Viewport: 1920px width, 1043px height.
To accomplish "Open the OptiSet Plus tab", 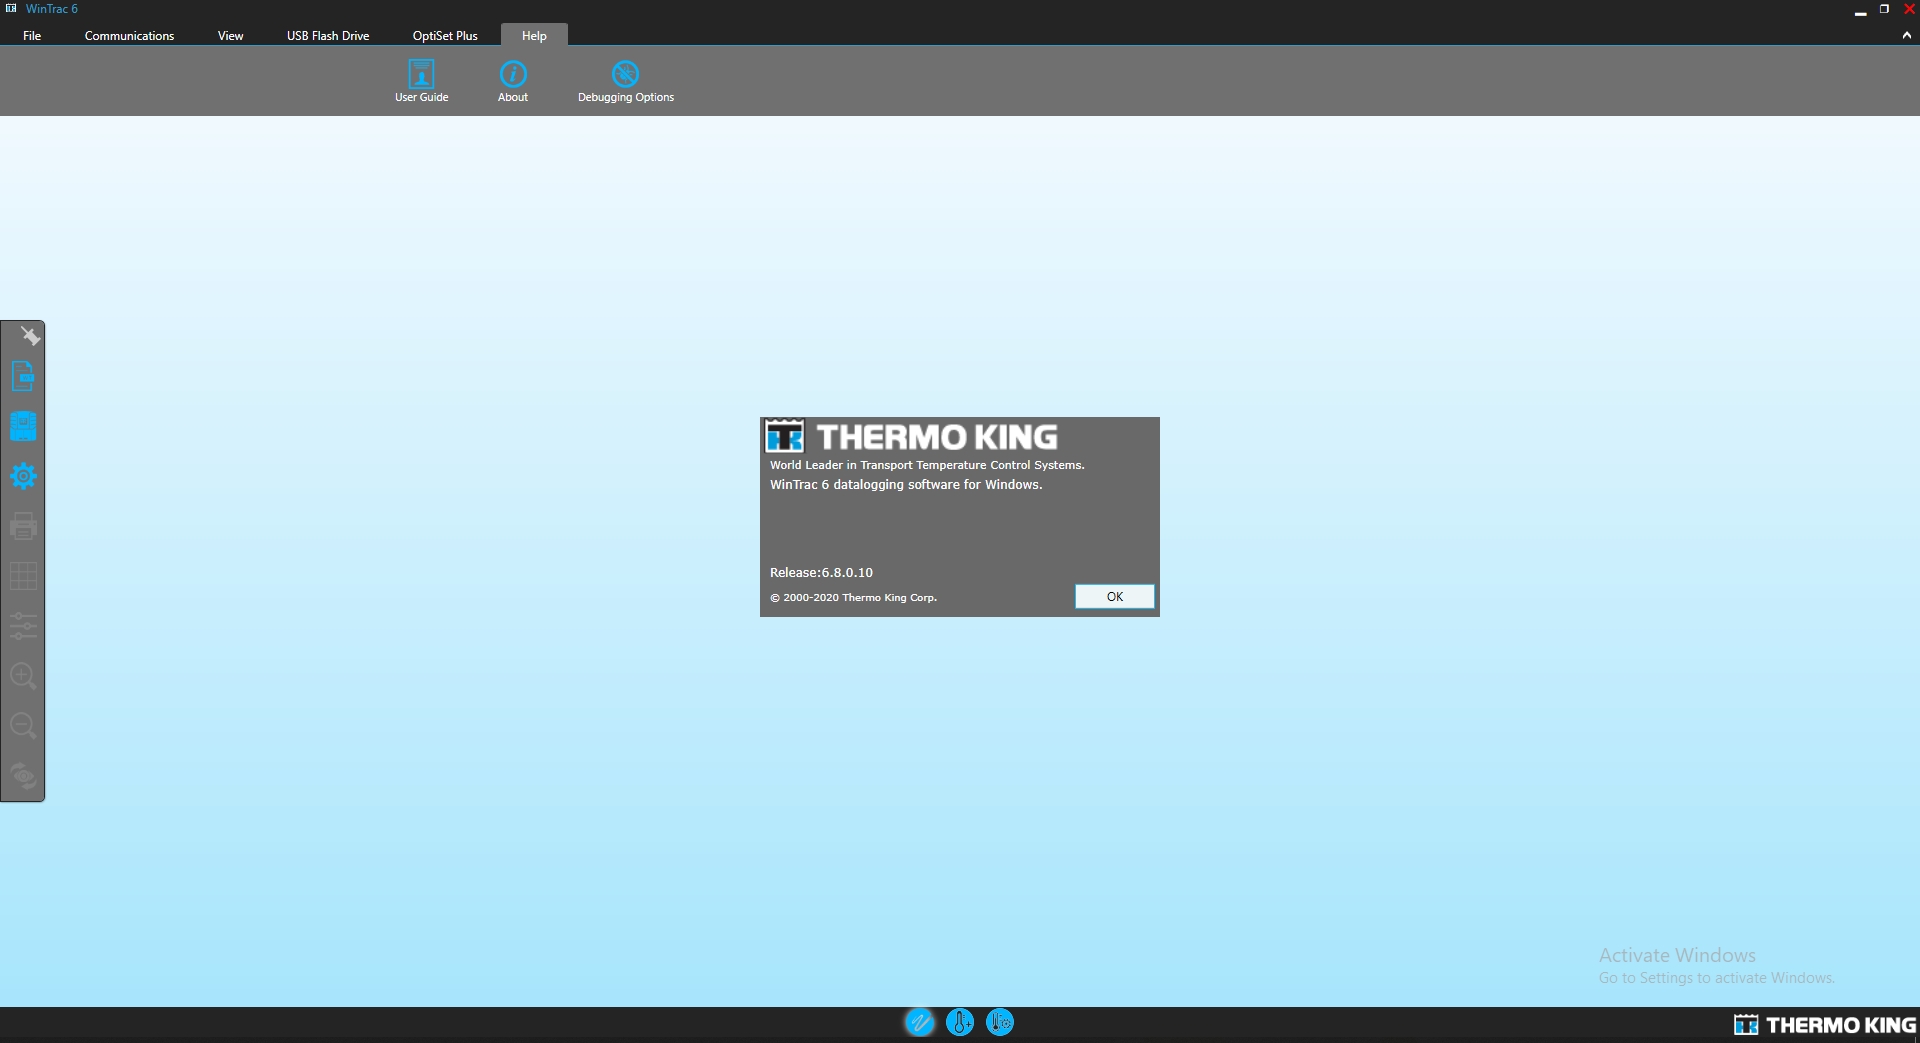I will pos(444,35).
